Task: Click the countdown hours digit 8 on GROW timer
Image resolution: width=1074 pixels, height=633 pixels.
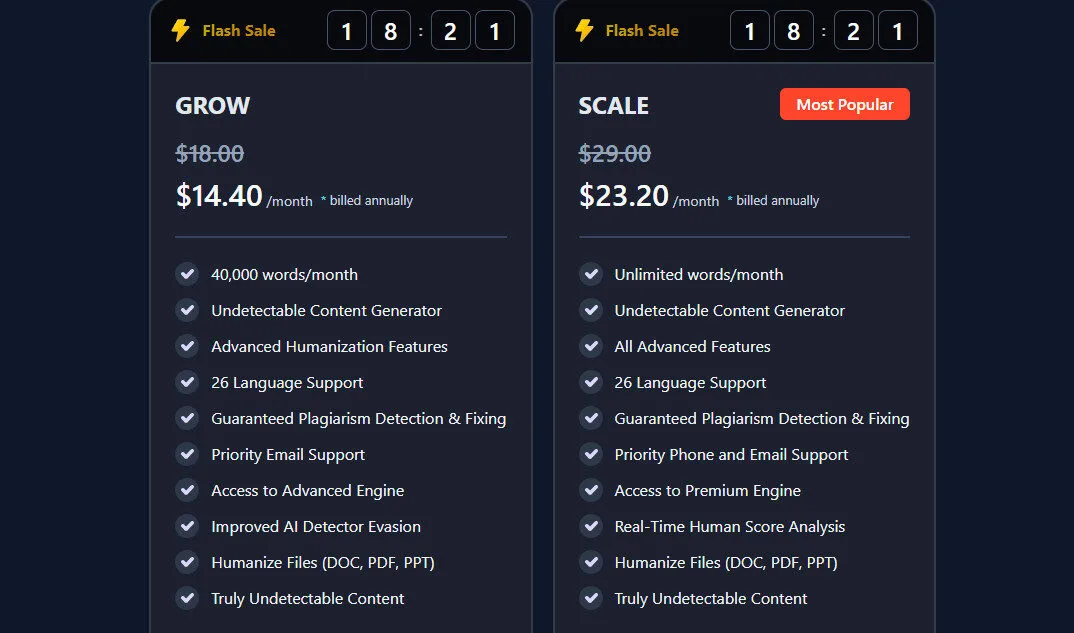Action: [390, 30]
